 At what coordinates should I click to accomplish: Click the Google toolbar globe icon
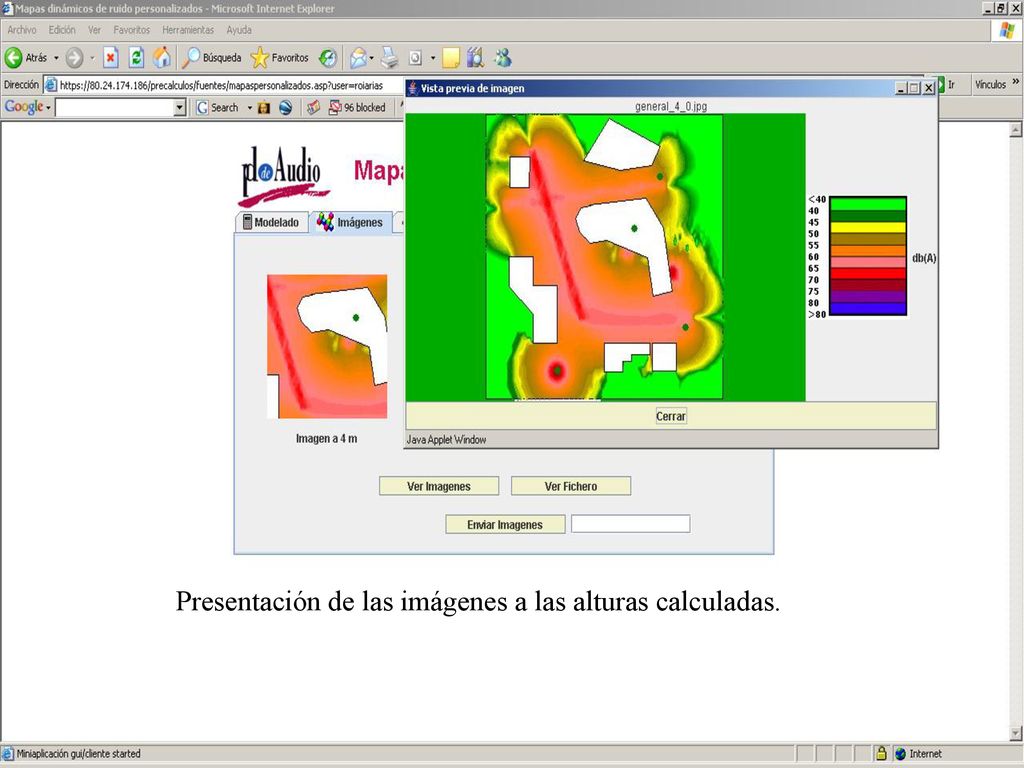pyautogui.click(x=285, y=108)
